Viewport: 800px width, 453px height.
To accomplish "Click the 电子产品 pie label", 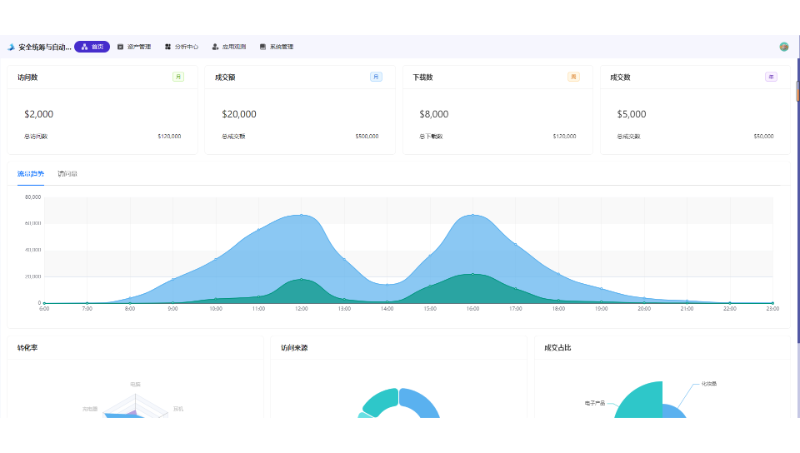I will 595,404.
